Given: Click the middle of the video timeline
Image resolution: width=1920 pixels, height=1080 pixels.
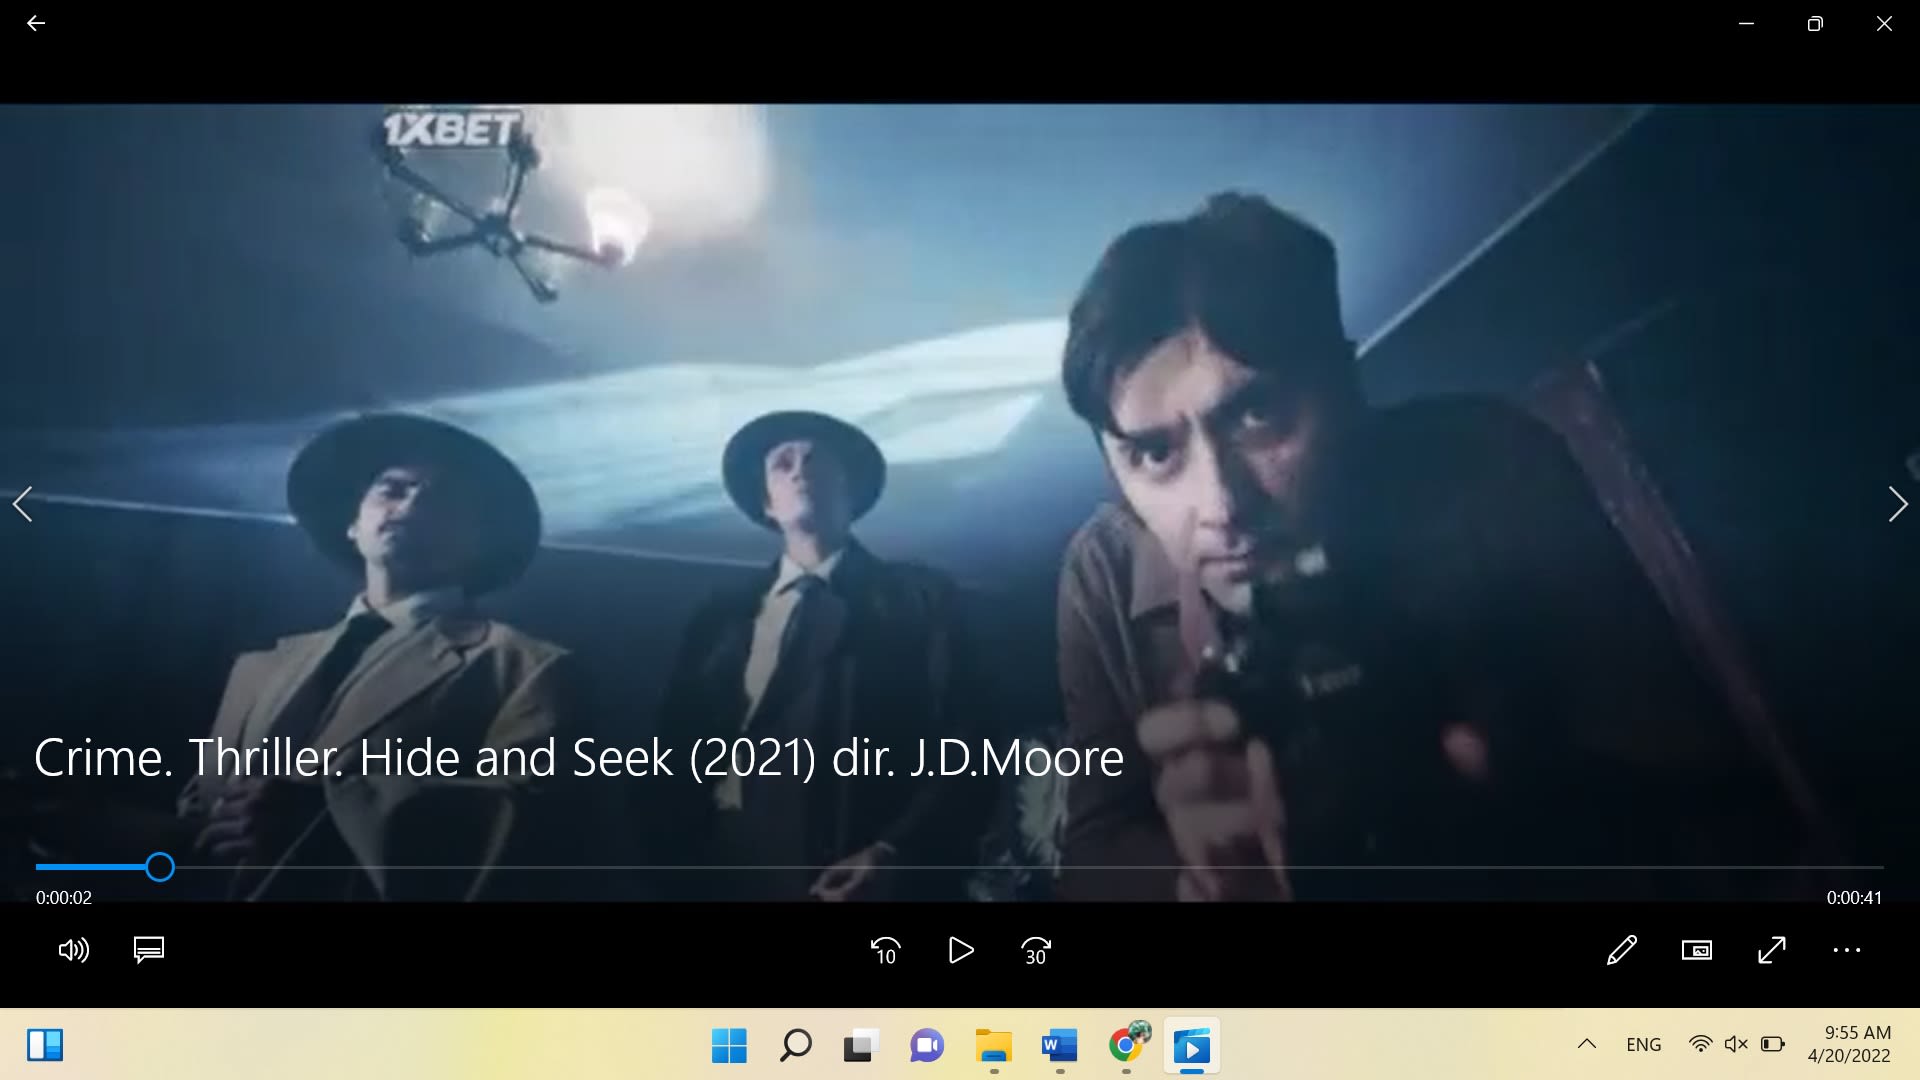Looking at the screenshot, I should [x=960, y=867].
